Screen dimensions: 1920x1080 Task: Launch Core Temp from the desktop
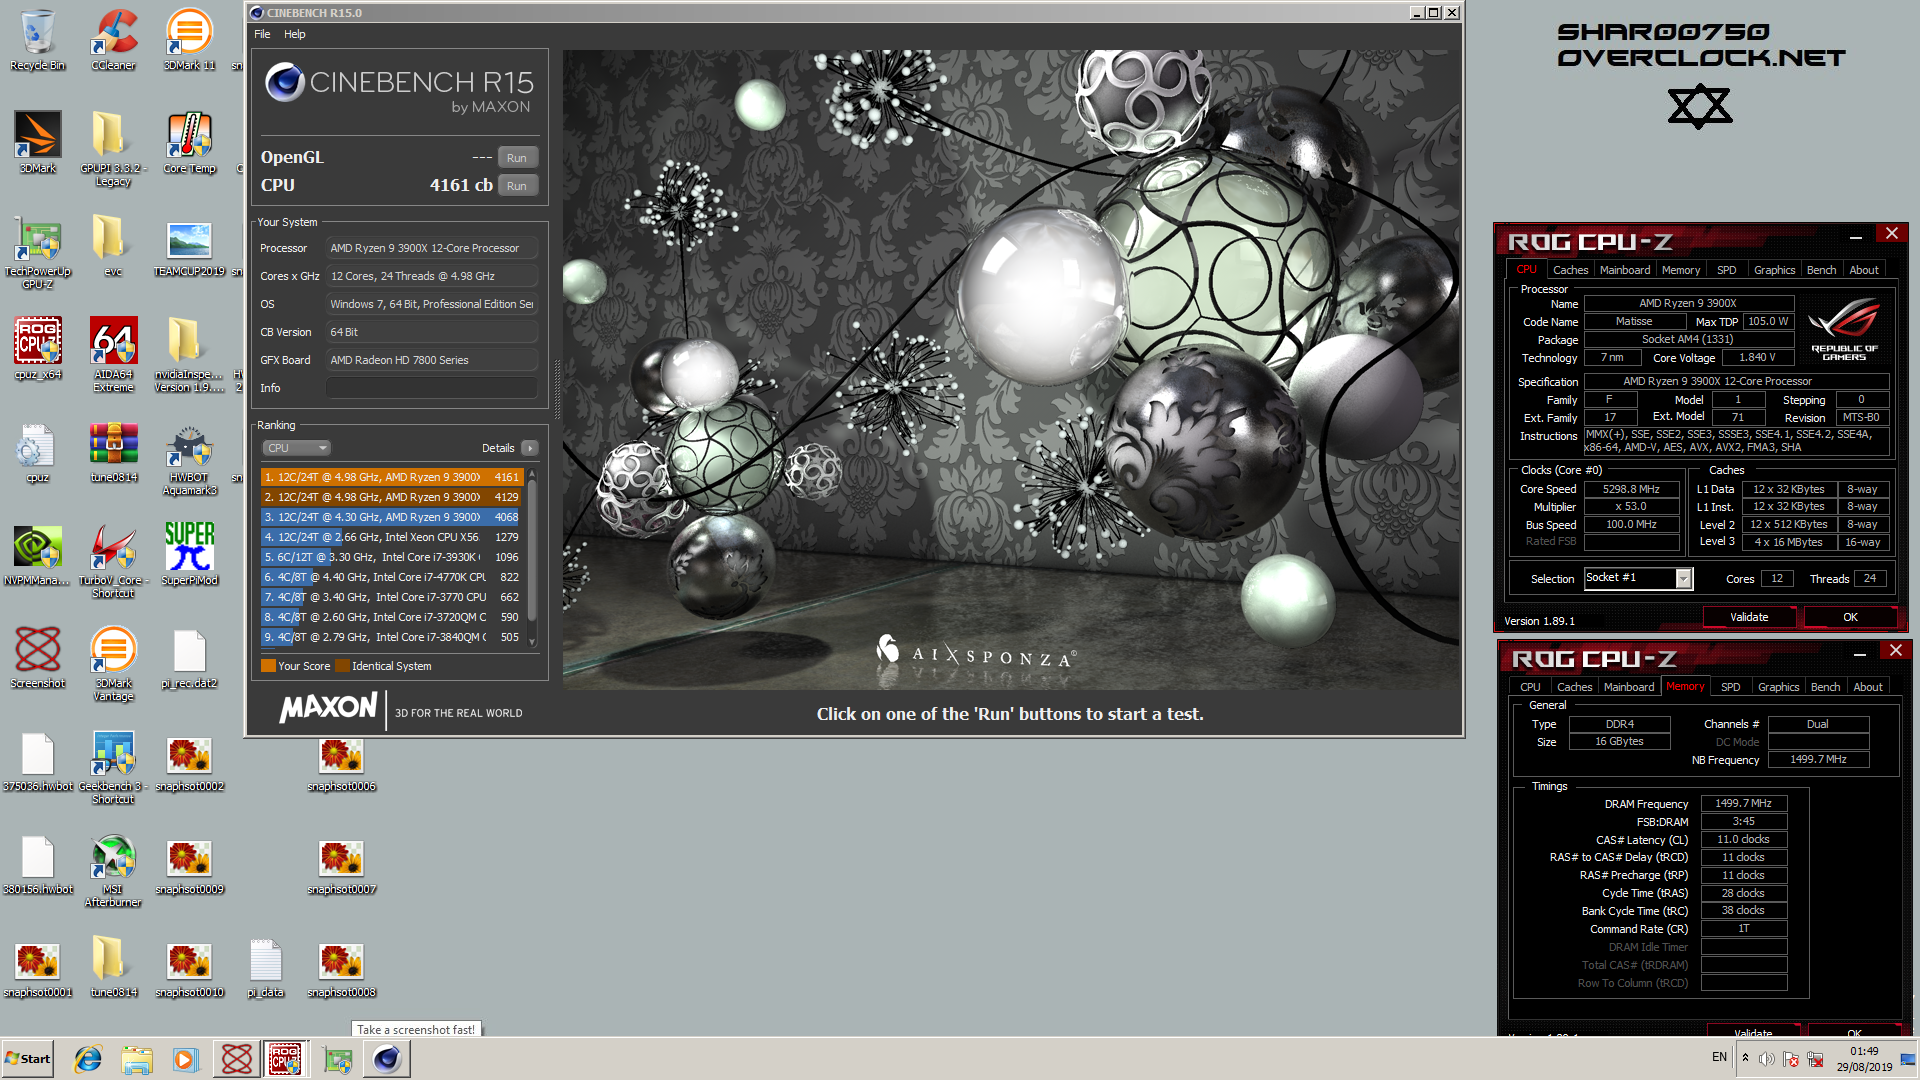[189, 142]
